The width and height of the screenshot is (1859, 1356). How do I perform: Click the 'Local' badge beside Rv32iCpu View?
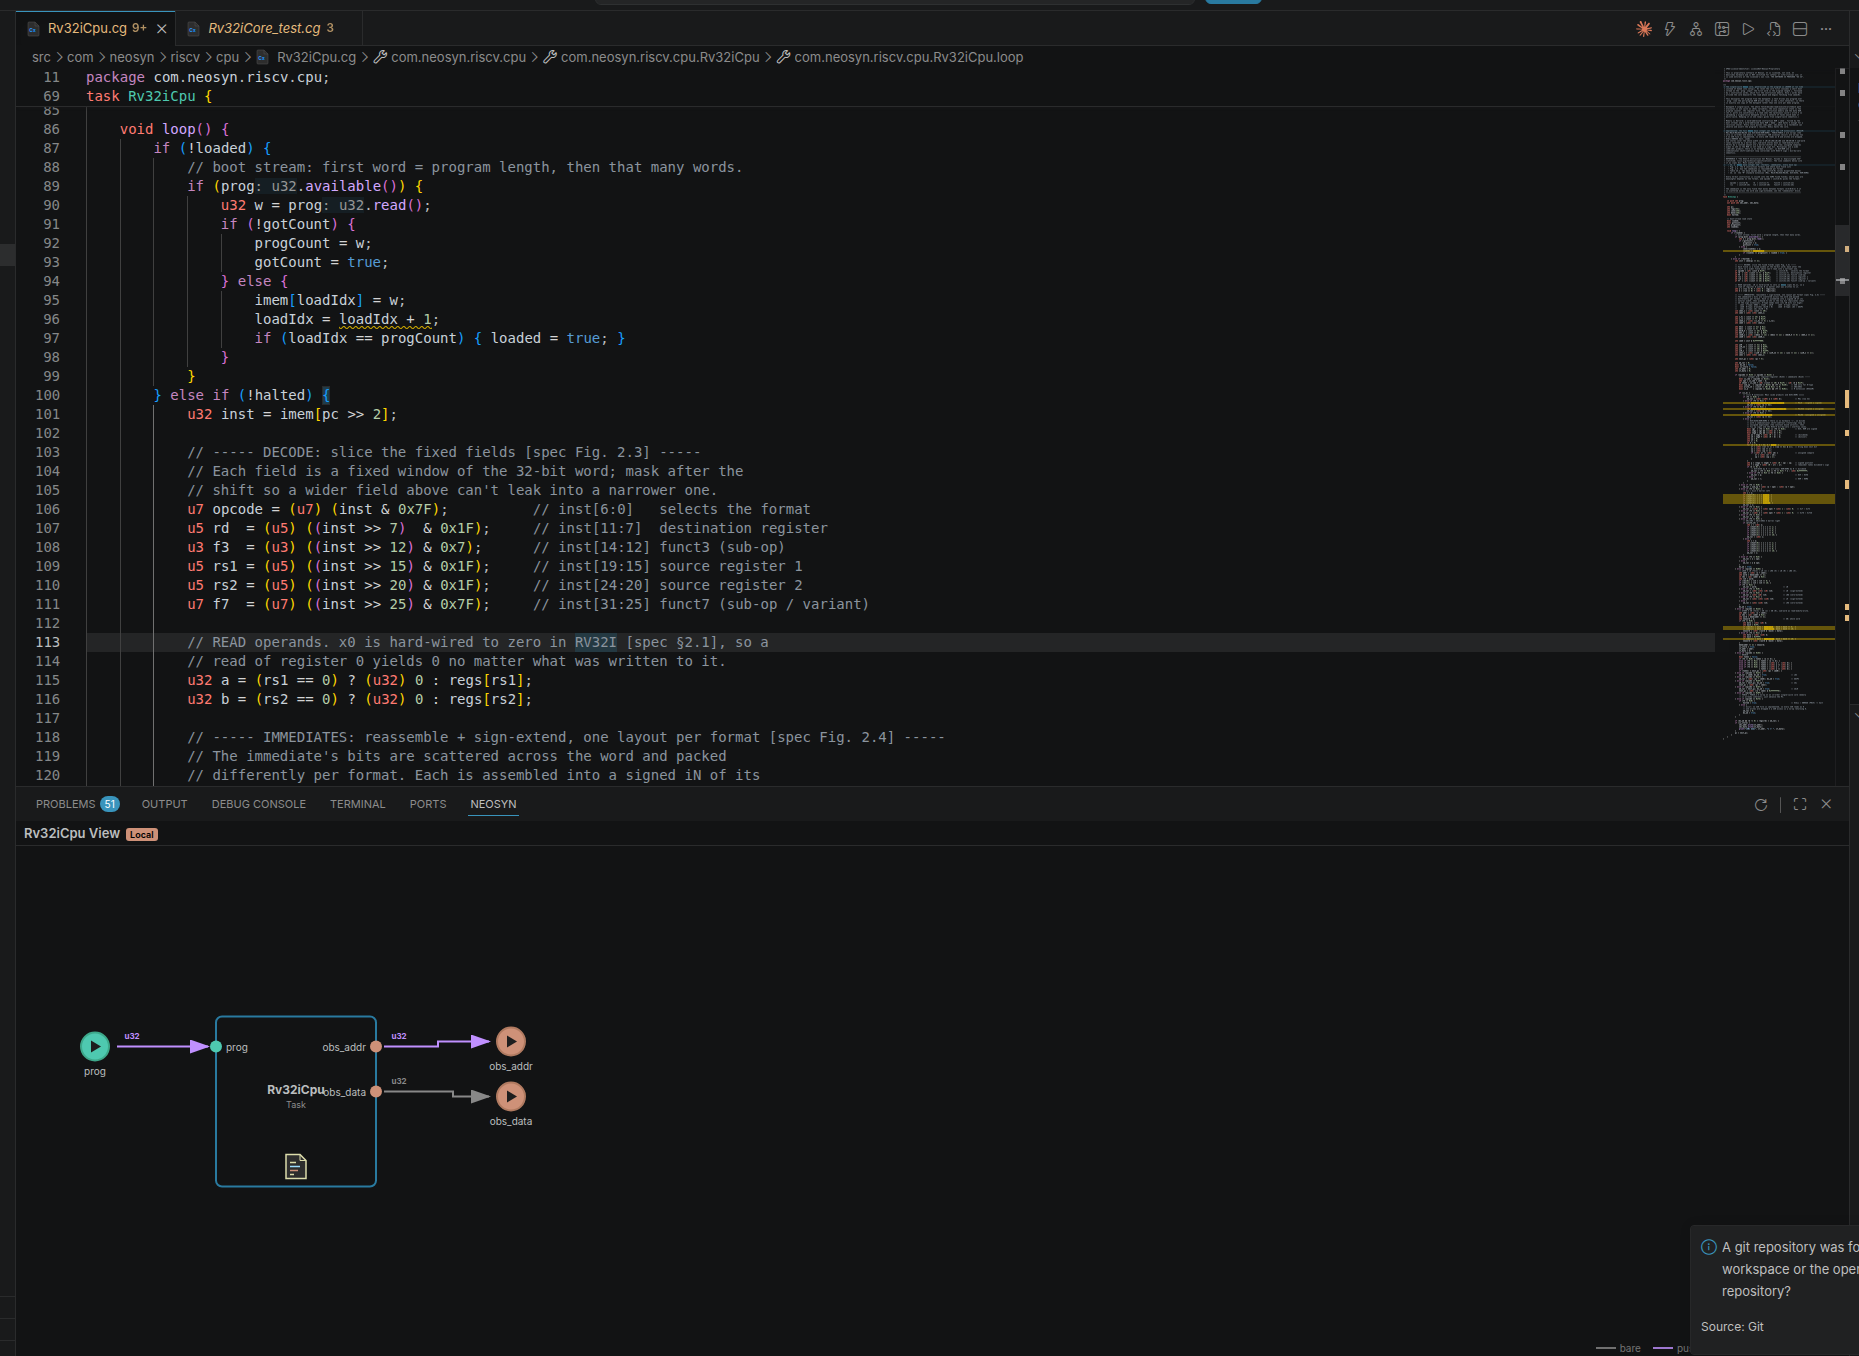(142, 835)
